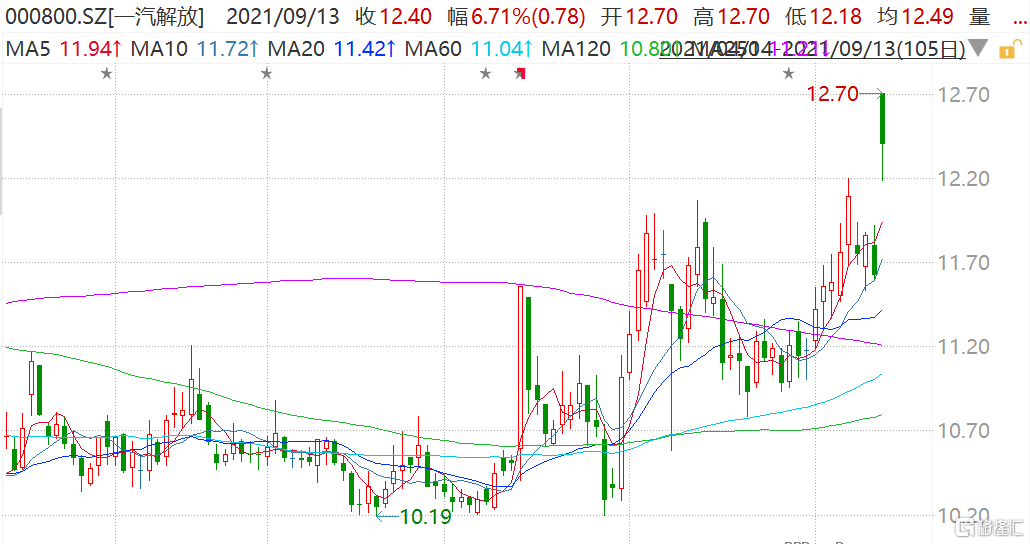The image size is (1030, 544).
Task: Click the 11.70 price axis label
Action: tap(964, 263)
